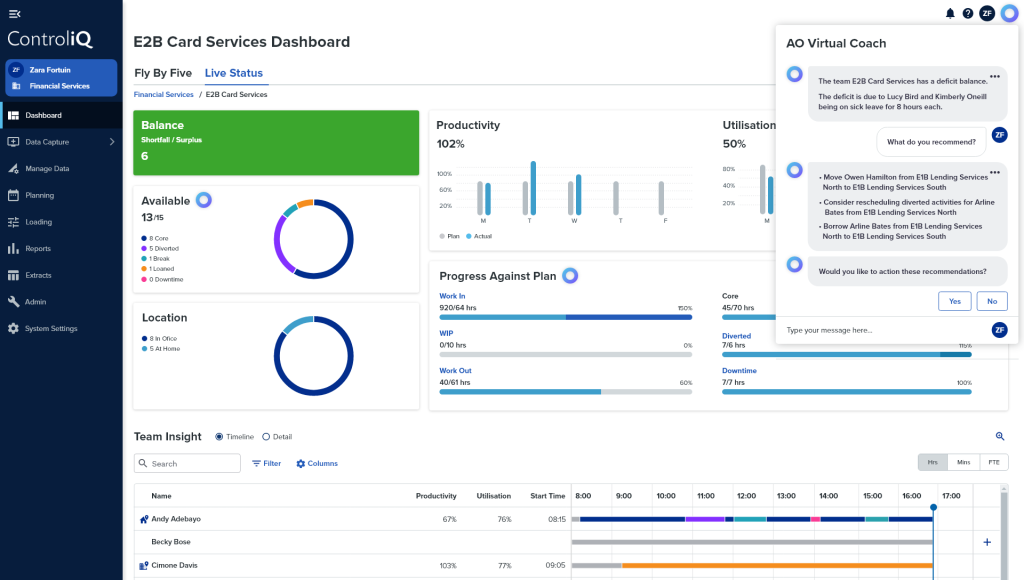This screenshot has width=1024, height=580.
Task: Click Yes to action recommendations
Action: click(x=955, y=301)
